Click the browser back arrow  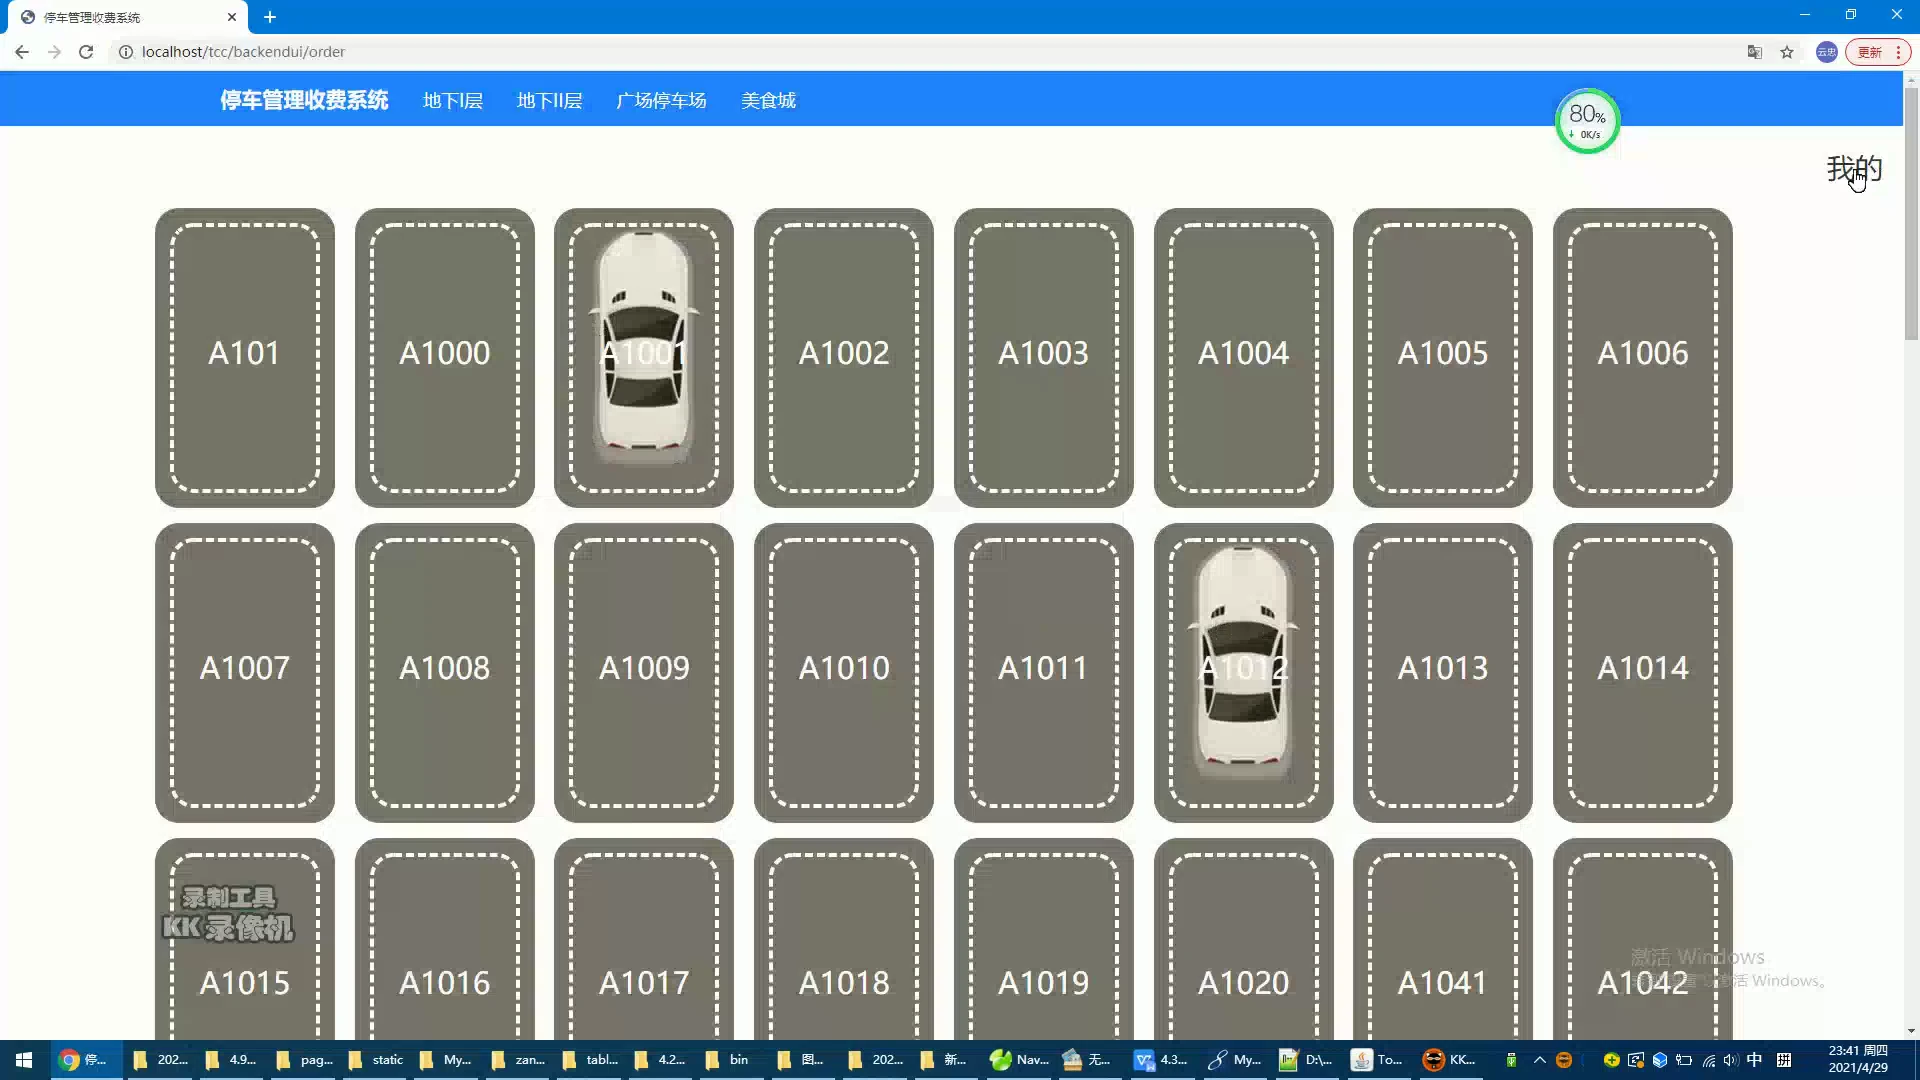tap(22, 52)
